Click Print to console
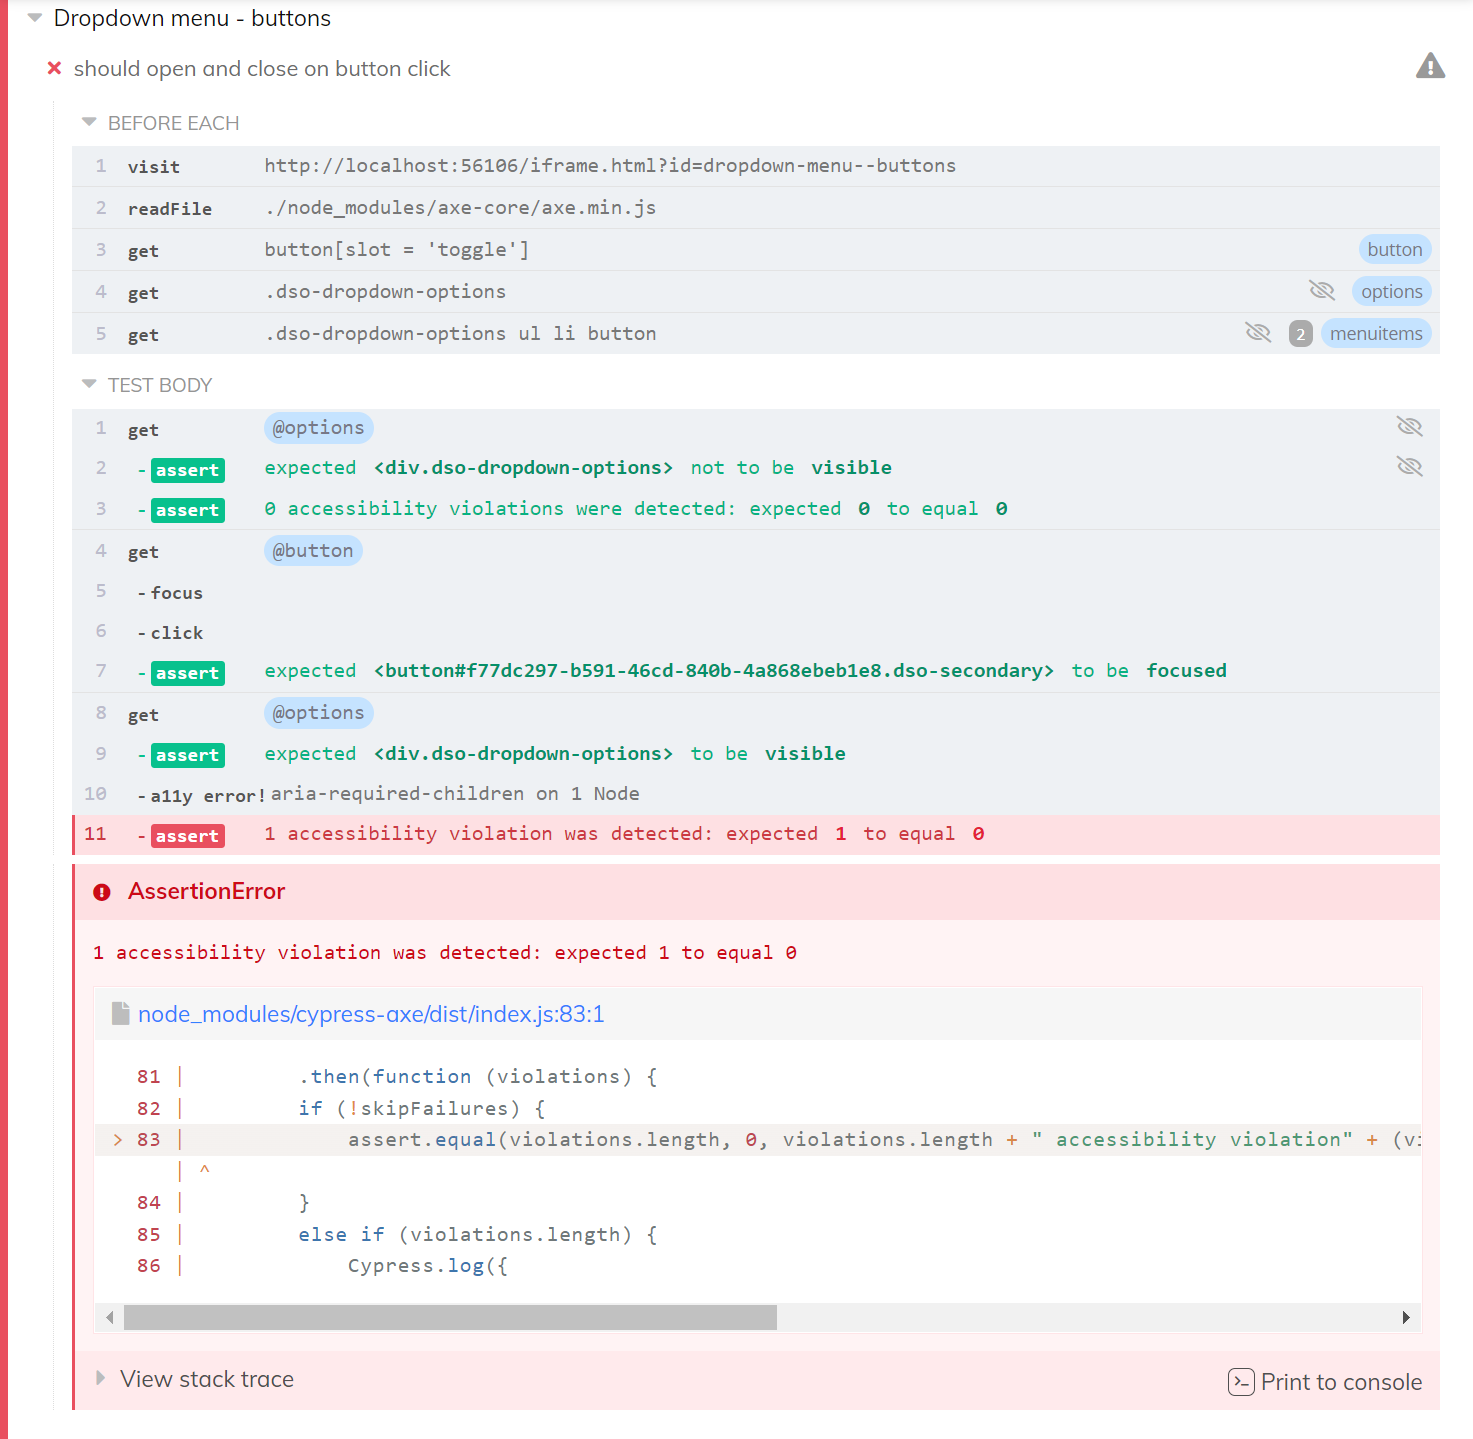This screenshot has height=1439, width=1473. click(1325, 1382)
